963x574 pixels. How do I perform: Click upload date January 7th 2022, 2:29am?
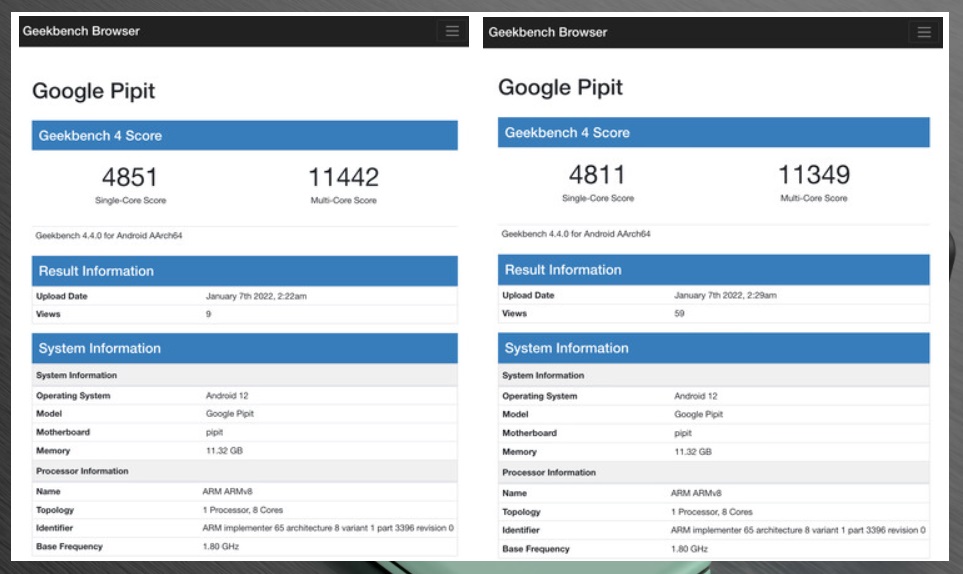point(725,295)
